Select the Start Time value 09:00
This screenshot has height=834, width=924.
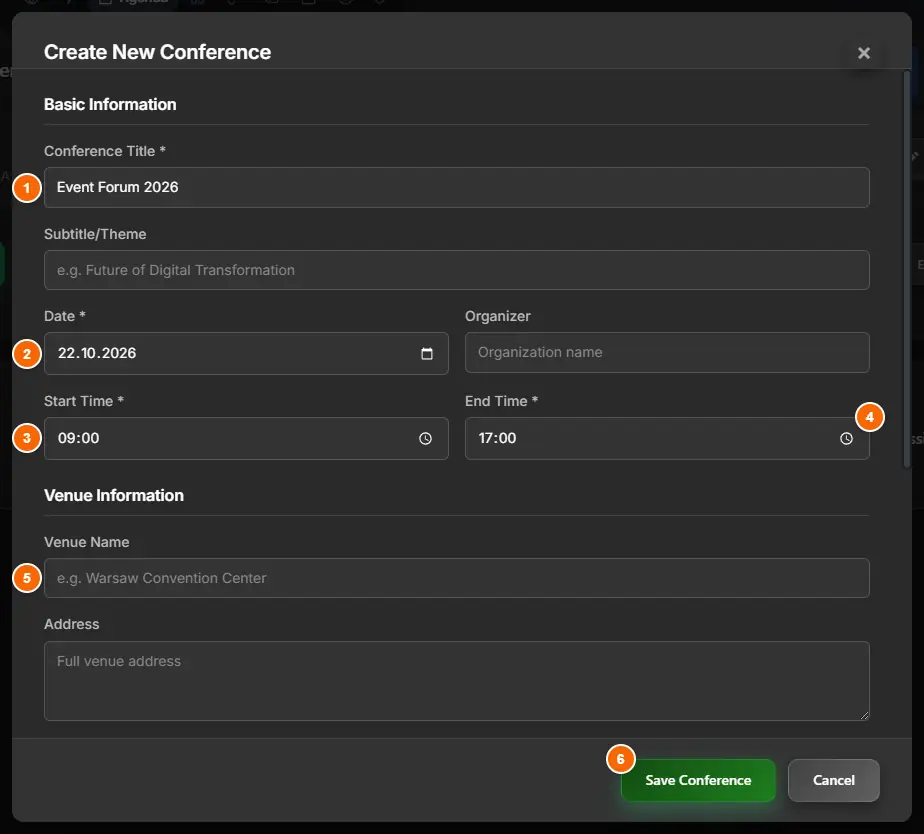click(x=78, y=439)
